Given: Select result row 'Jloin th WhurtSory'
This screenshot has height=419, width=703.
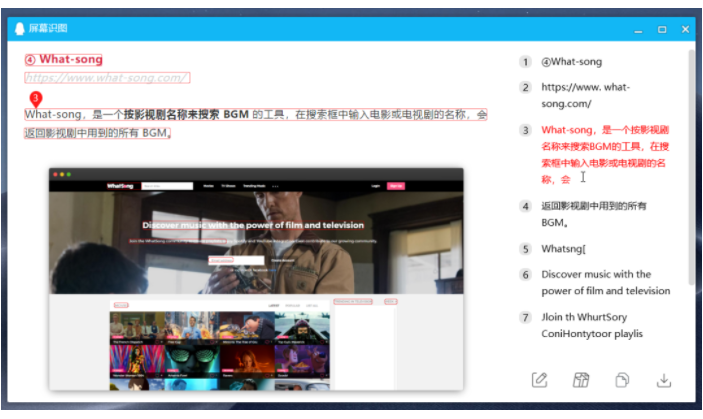Looking at the screenshot, I should tap(592, 325).
